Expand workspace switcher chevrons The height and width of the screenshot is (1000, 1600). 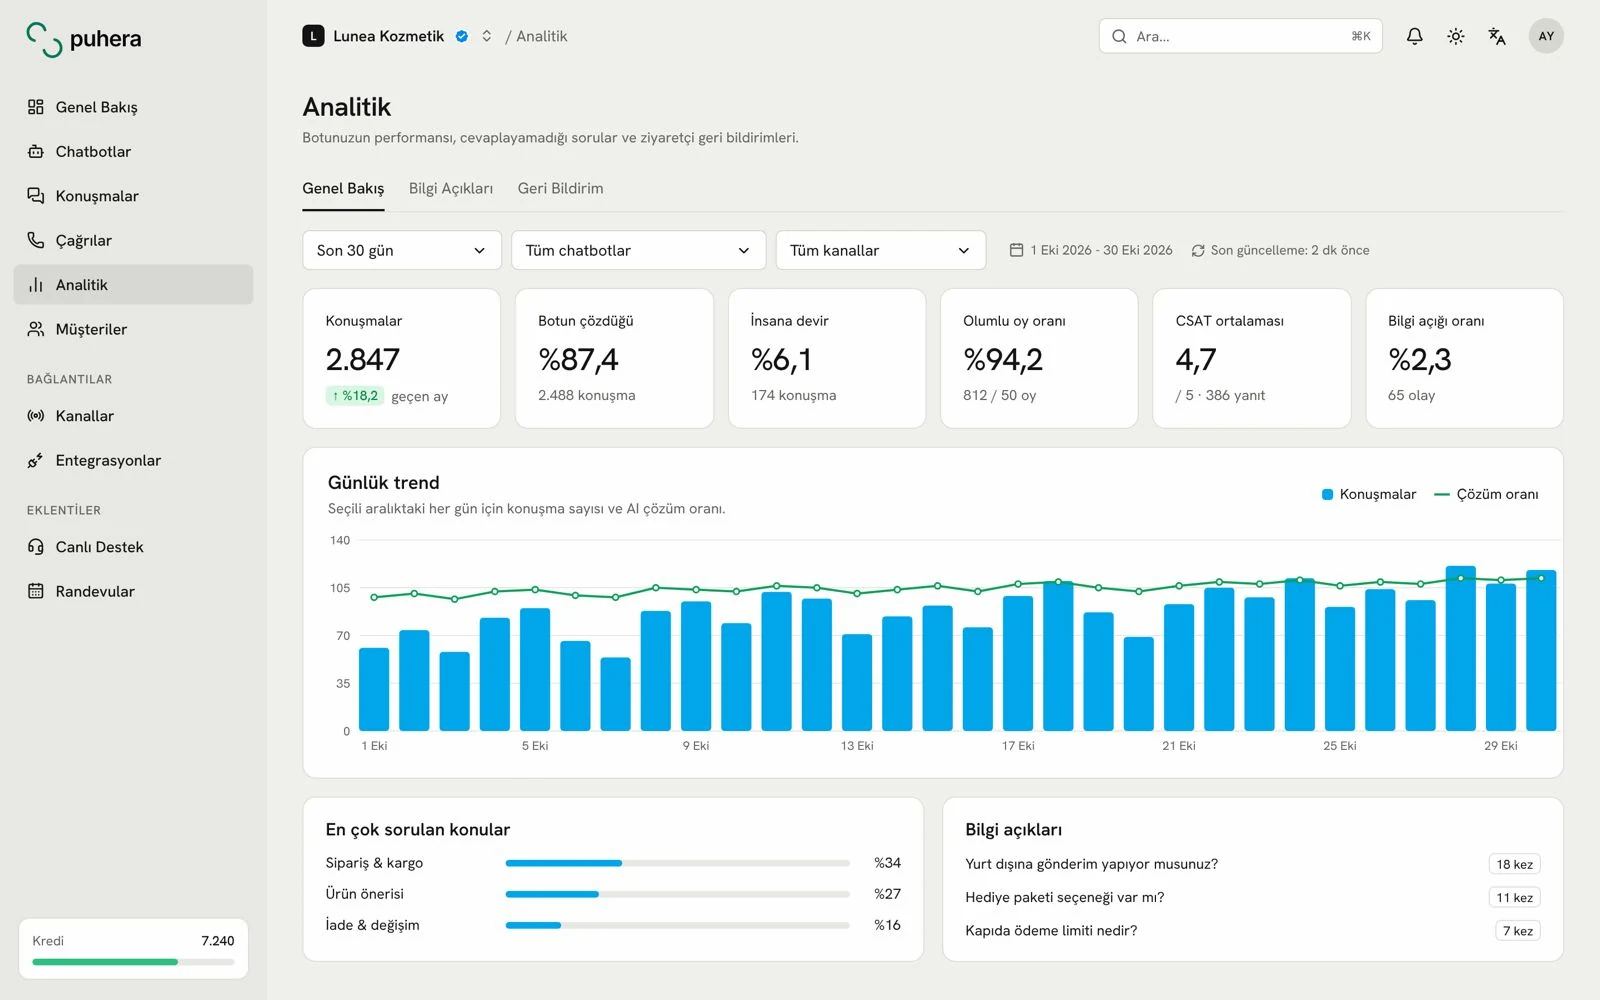[x=487, y=36]
